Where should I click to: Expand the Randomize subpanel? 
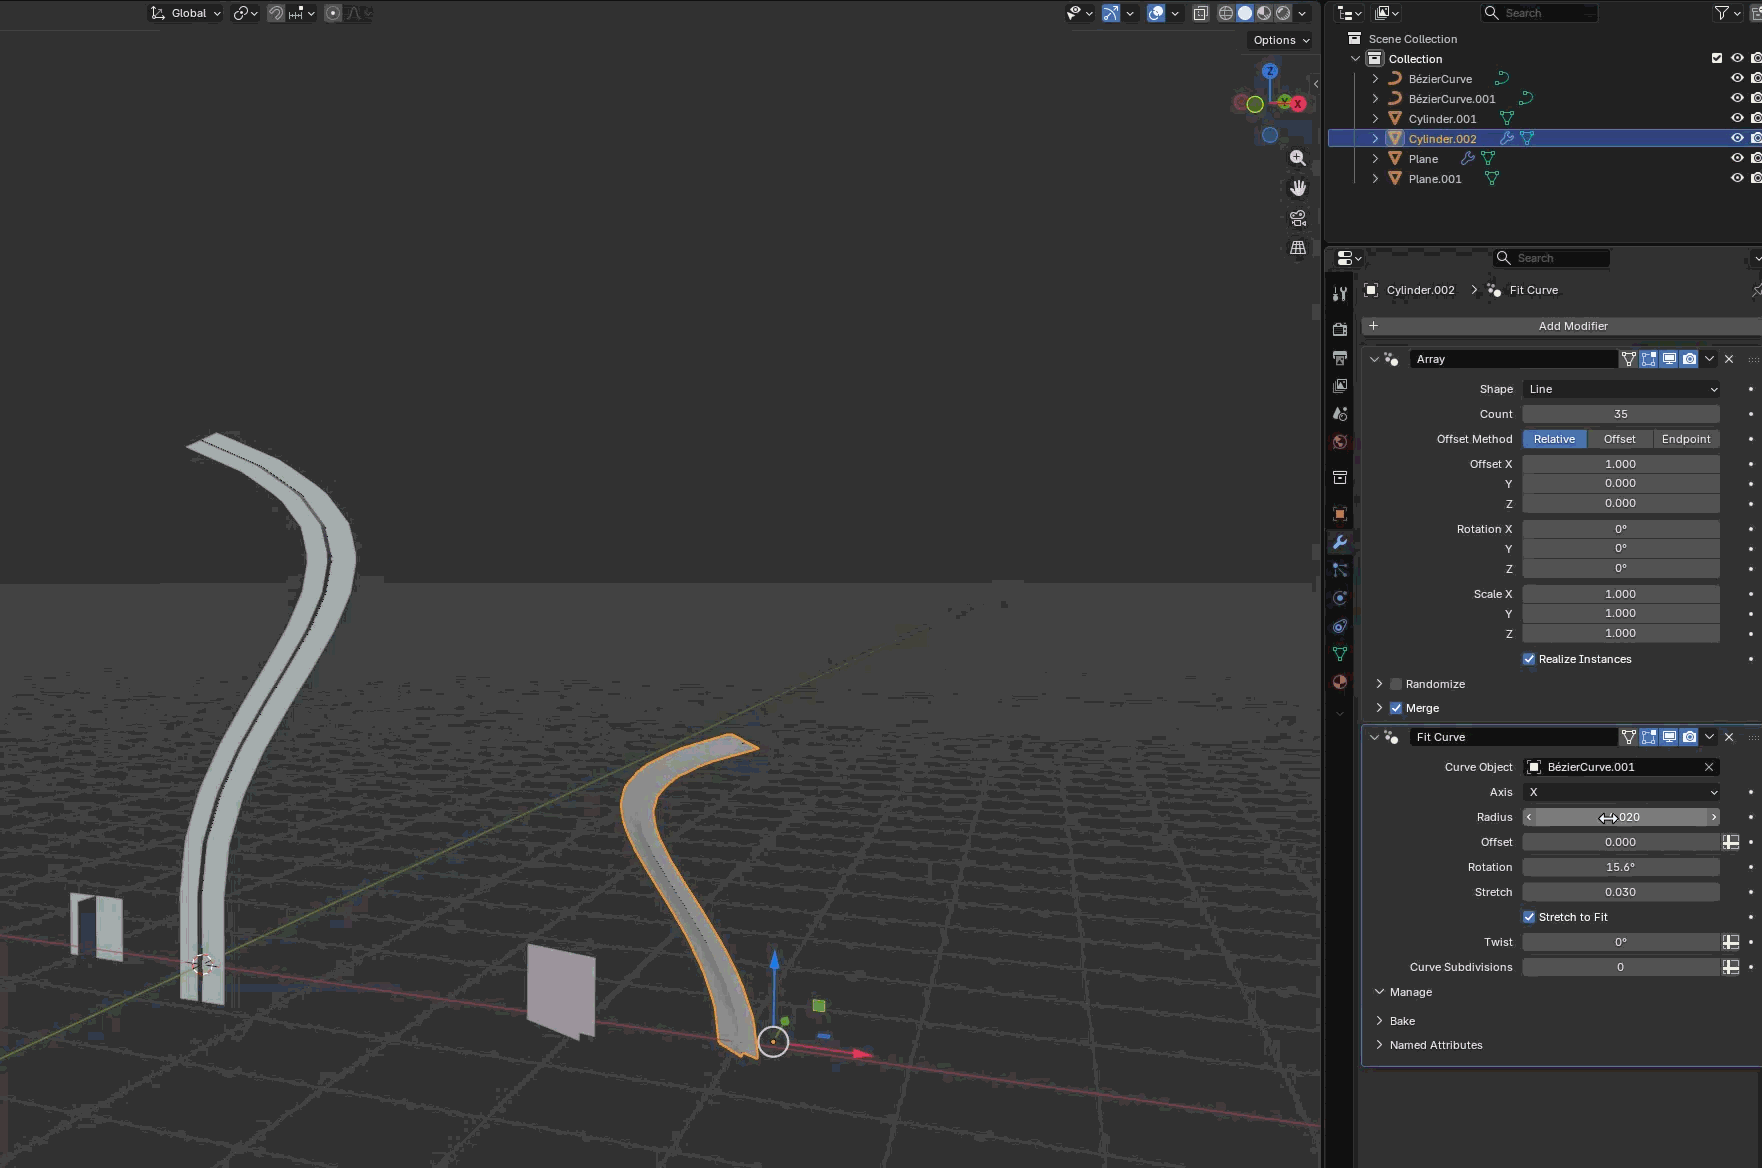[1380, 684]
